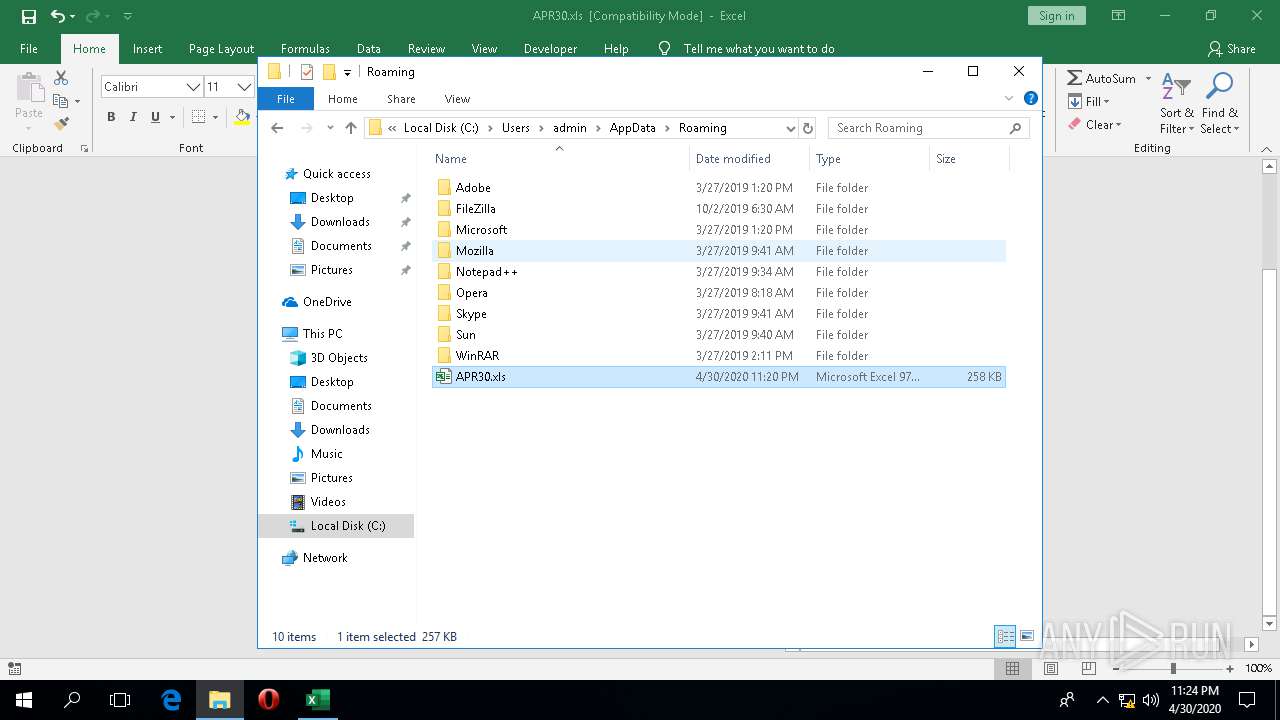Open the File tab in File Explorer

(x=286, y=99)
